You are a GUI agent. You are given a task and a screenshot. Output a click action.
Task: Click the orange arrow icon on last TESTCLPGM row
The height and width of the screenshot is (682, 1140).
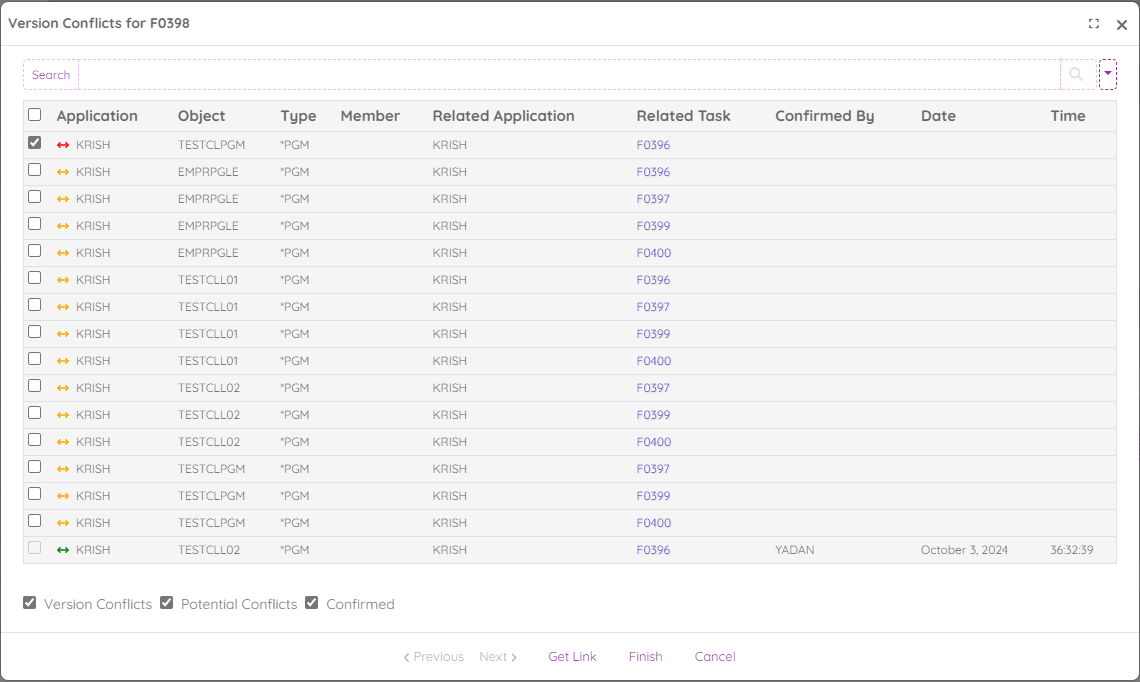click(63, 523)
